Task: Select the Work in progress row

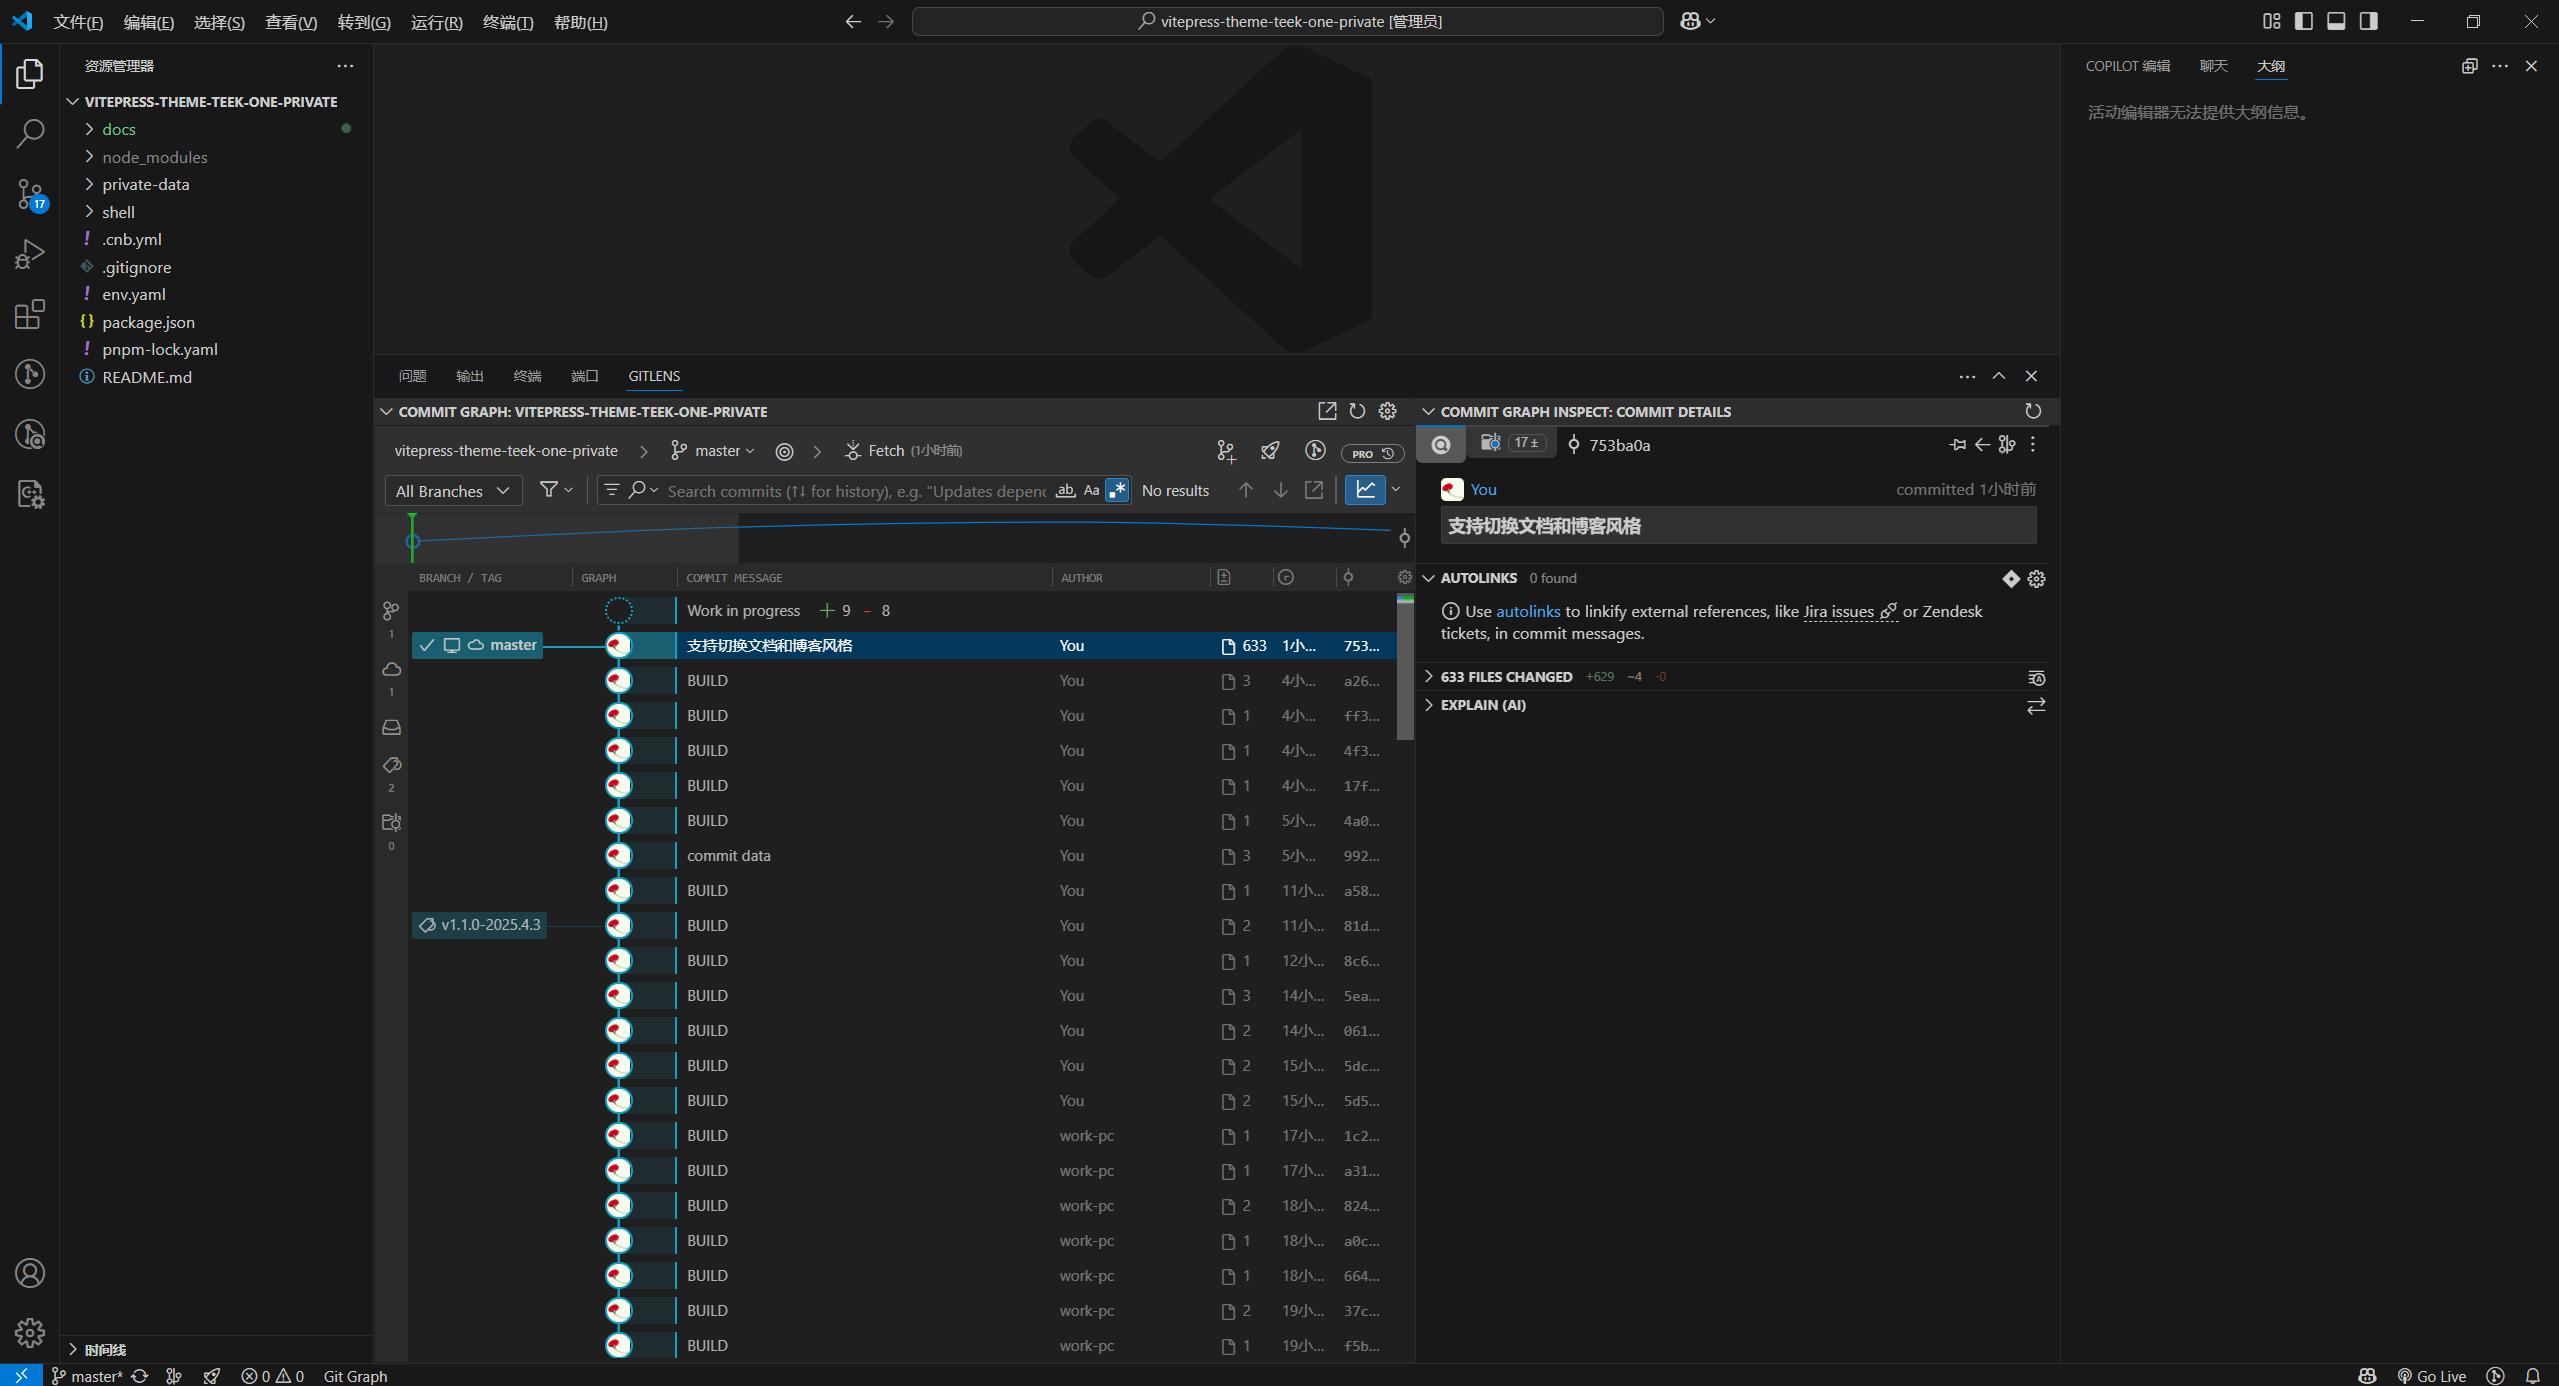Action: click(x=902, y=611)
